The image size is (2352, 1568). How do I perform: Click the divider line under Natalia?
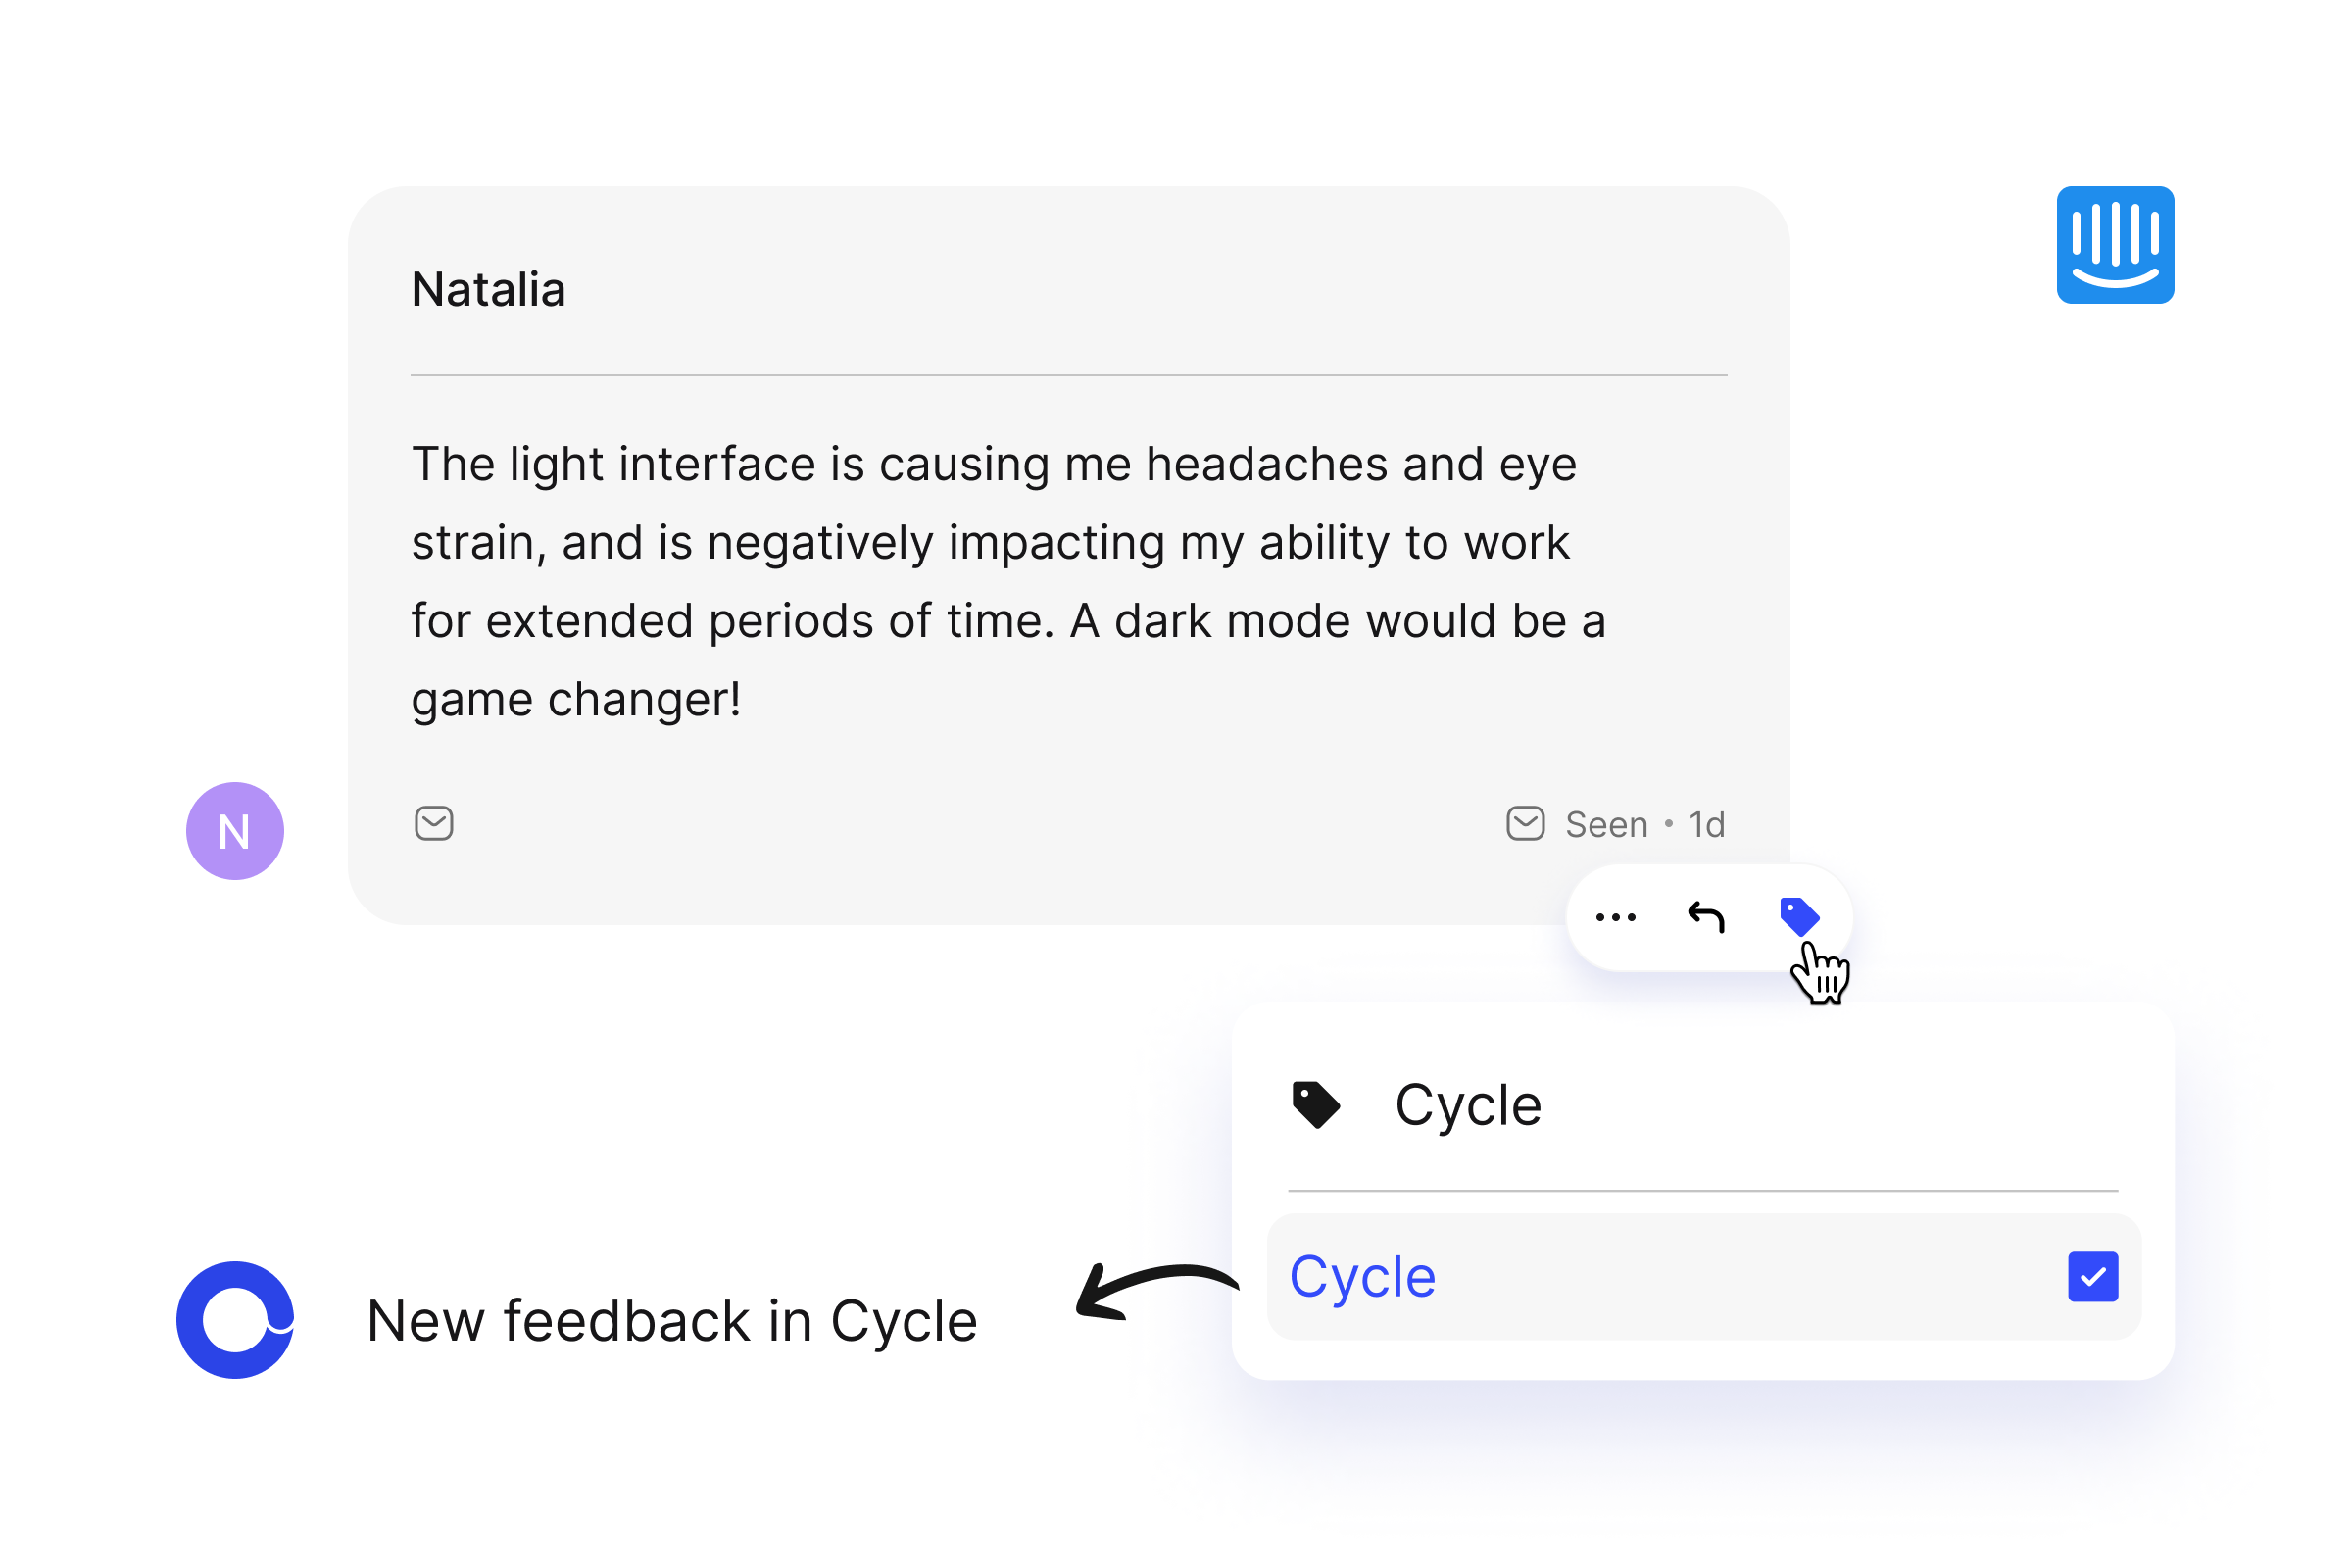(1069, 375)
